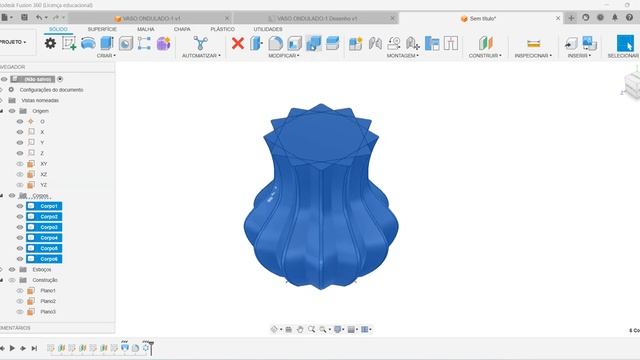This screenshot has height=360, width=640.
Task: Choose the Fillet tool icon
Action: coord(276,43)
